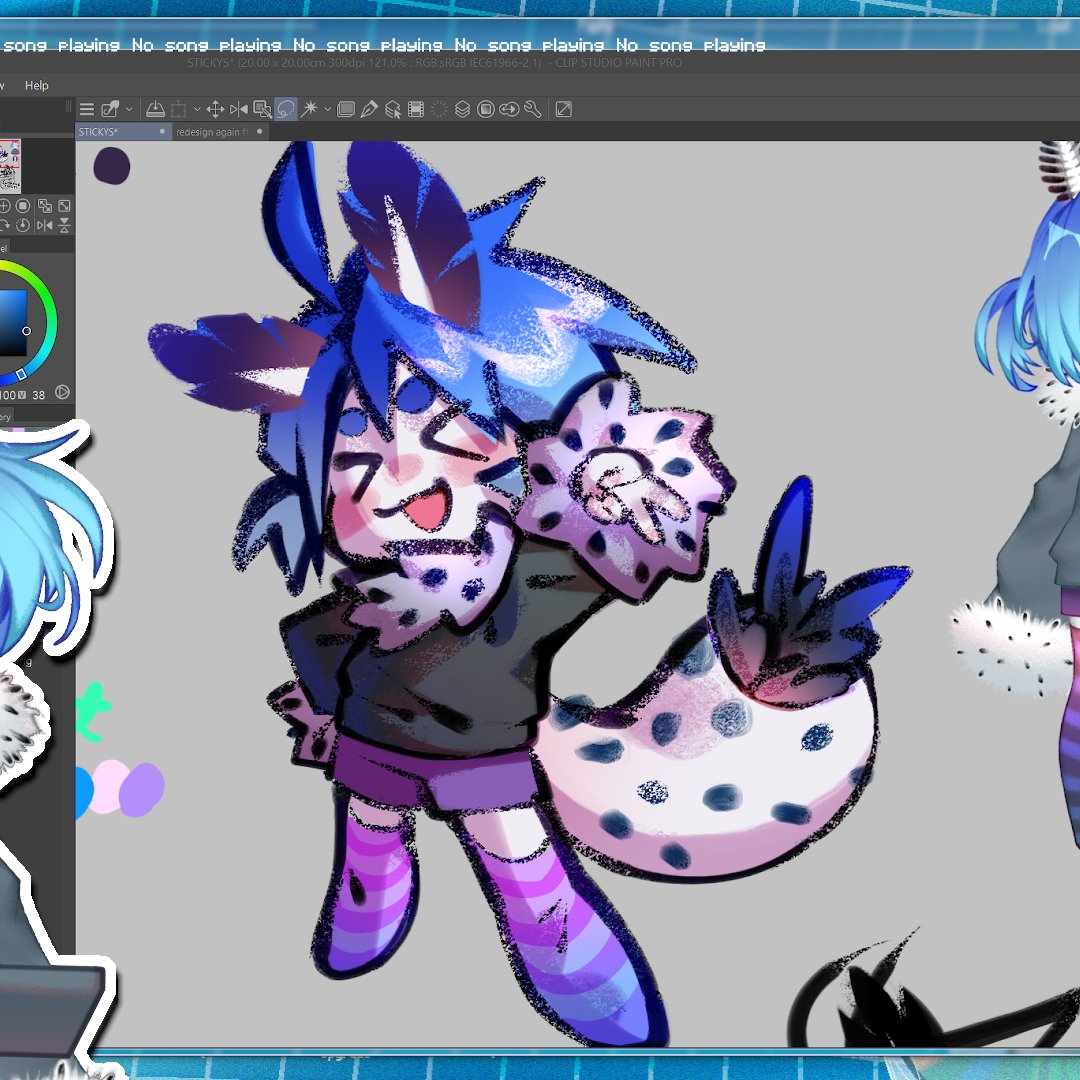Screen dimensions: 1080x1080
Task: Click the dotted circle loading icon
Action: point(439,110)
